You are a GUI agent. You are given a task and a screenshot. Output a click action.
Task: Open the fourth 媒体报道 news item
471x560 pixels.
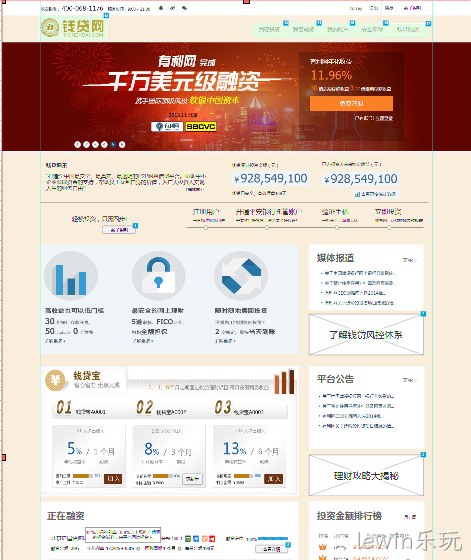pos(359,303)
